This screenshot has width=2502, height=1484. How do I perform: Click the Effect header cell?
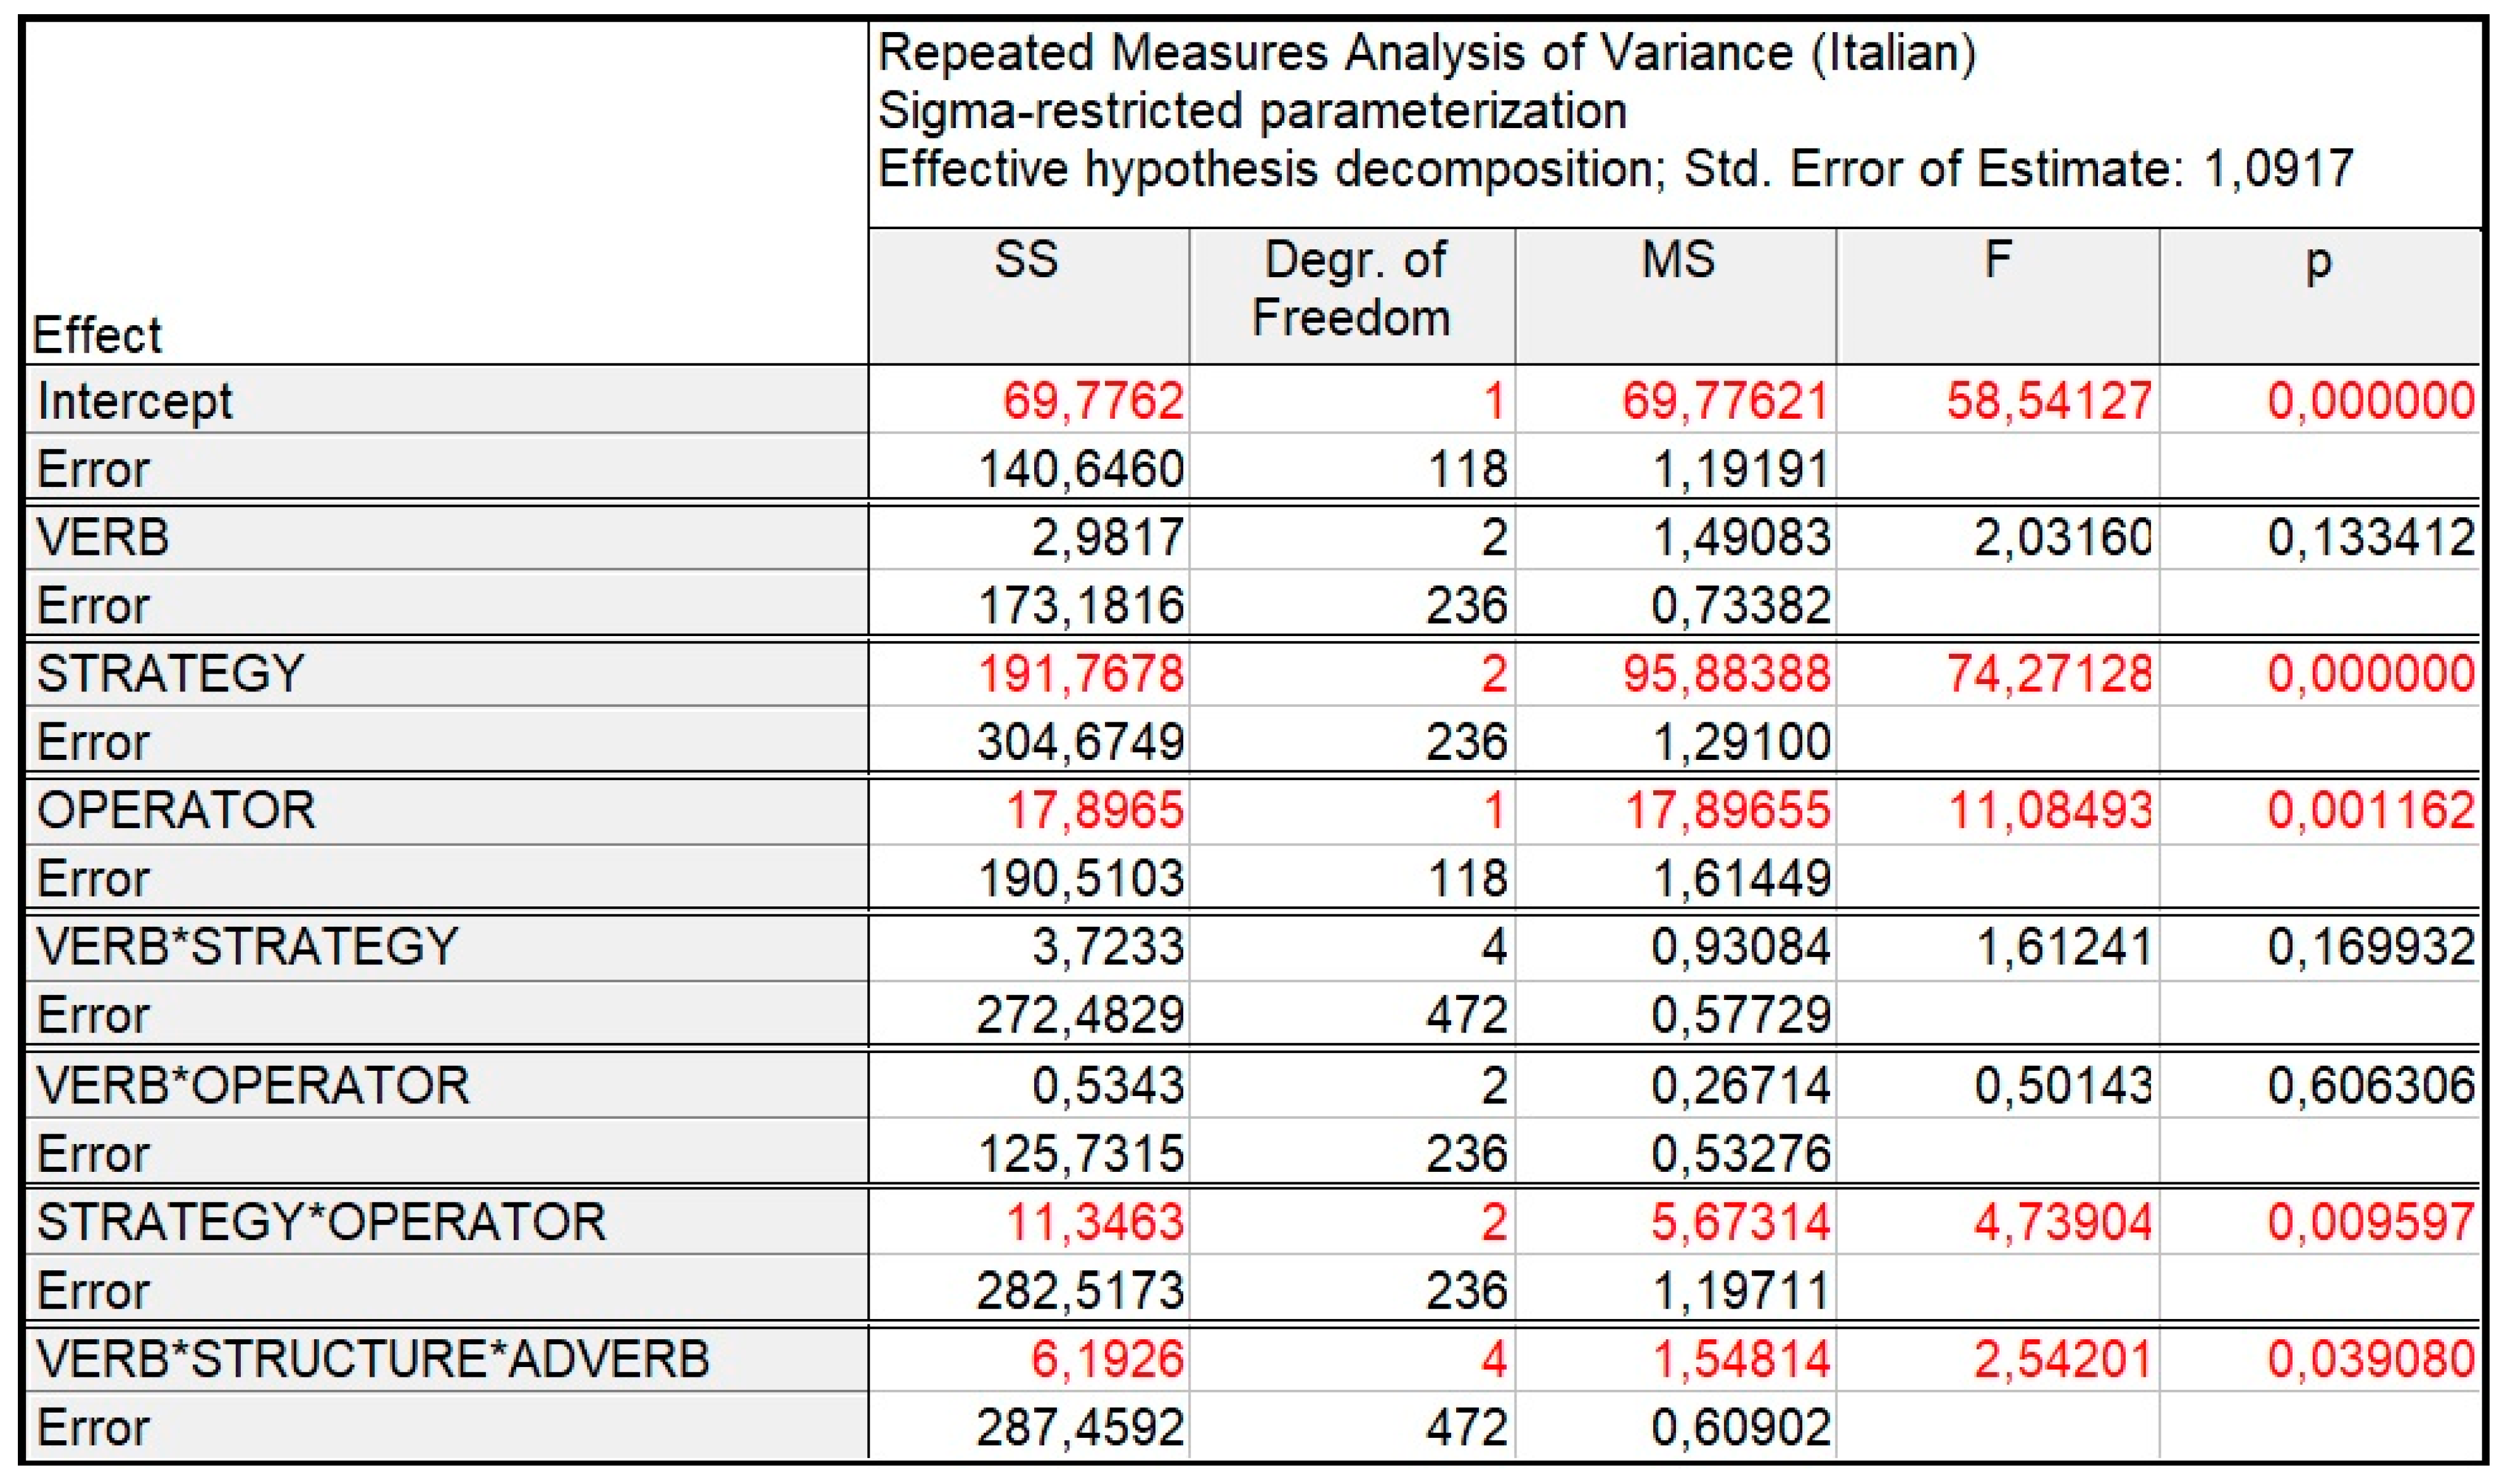[97, 334]
